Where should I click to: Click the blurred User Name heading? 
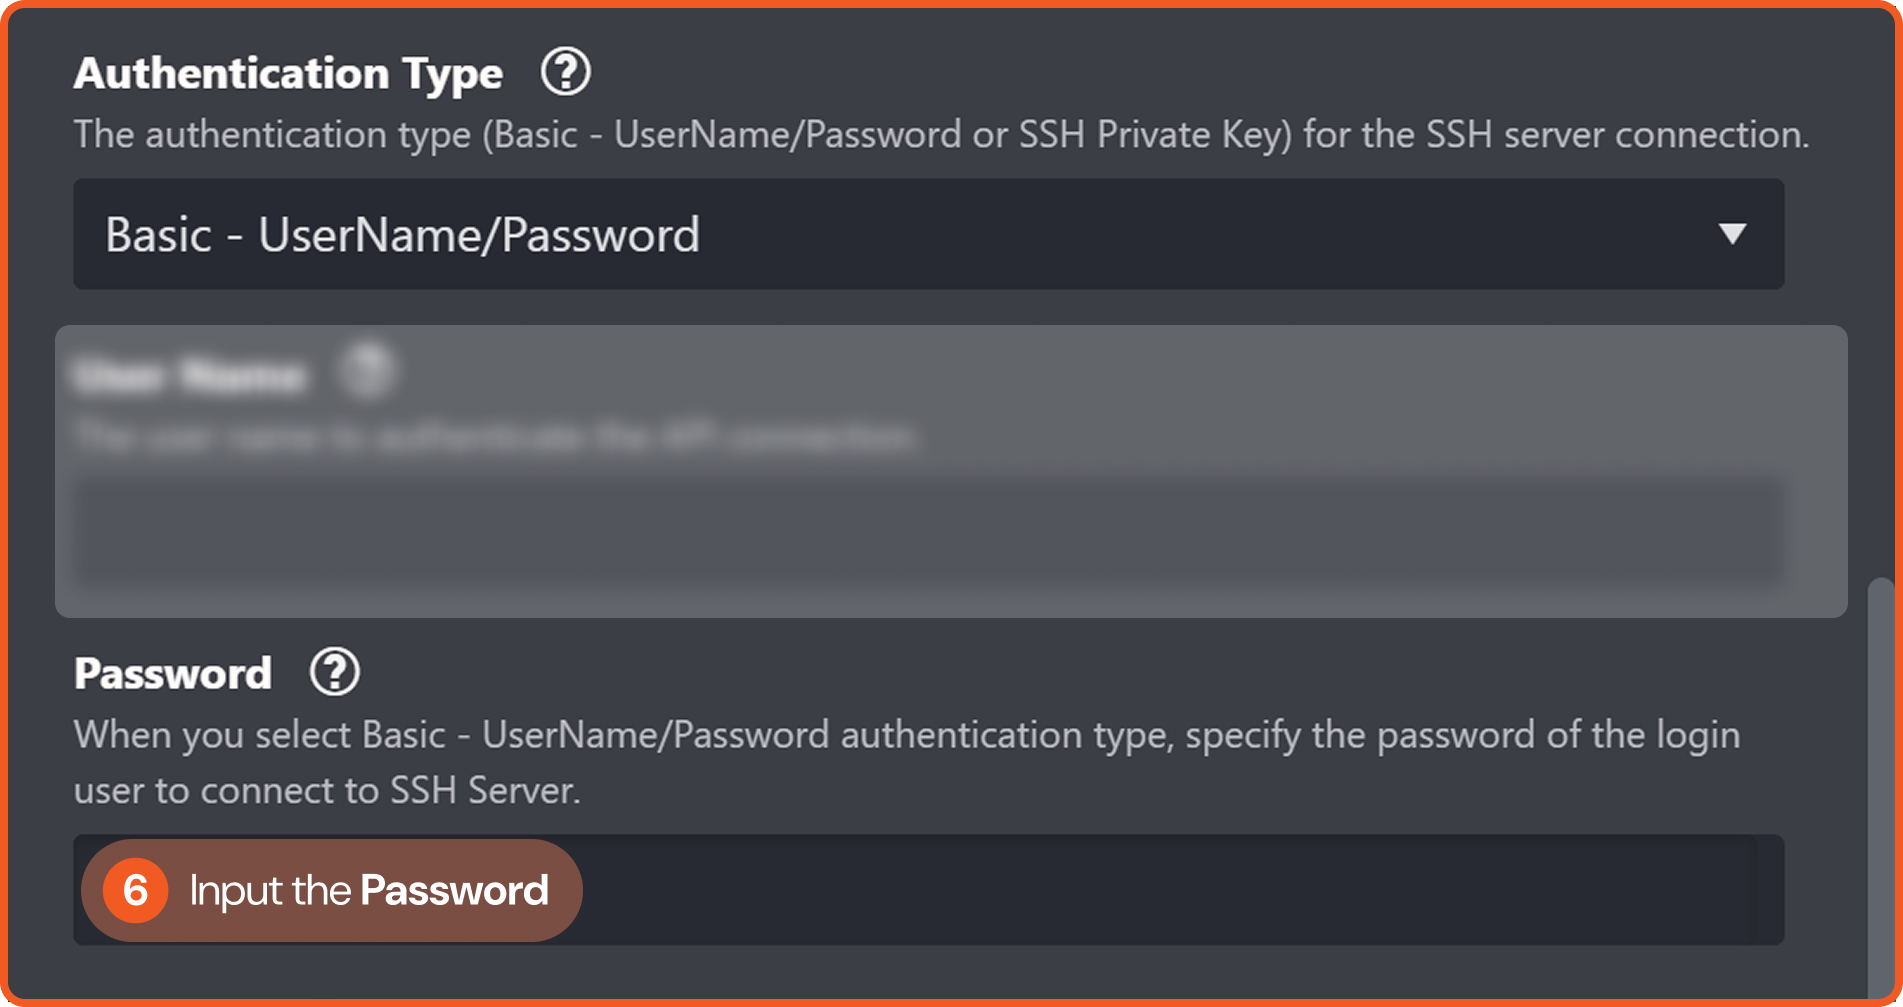190,375
